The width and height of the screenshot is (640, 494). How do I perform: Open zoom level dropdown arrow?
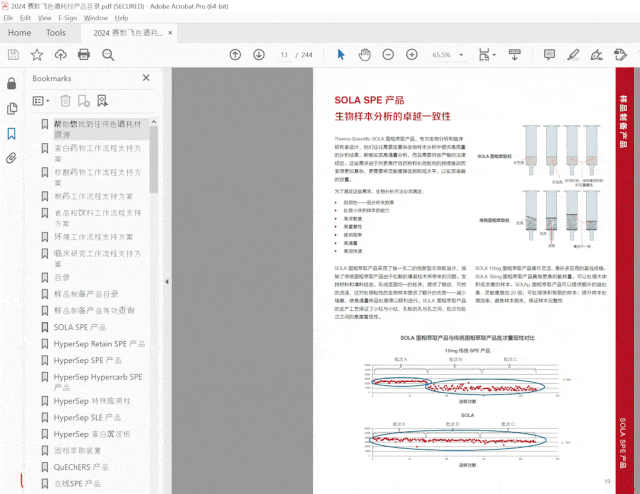pyautogui.click(x=461, y=55)
